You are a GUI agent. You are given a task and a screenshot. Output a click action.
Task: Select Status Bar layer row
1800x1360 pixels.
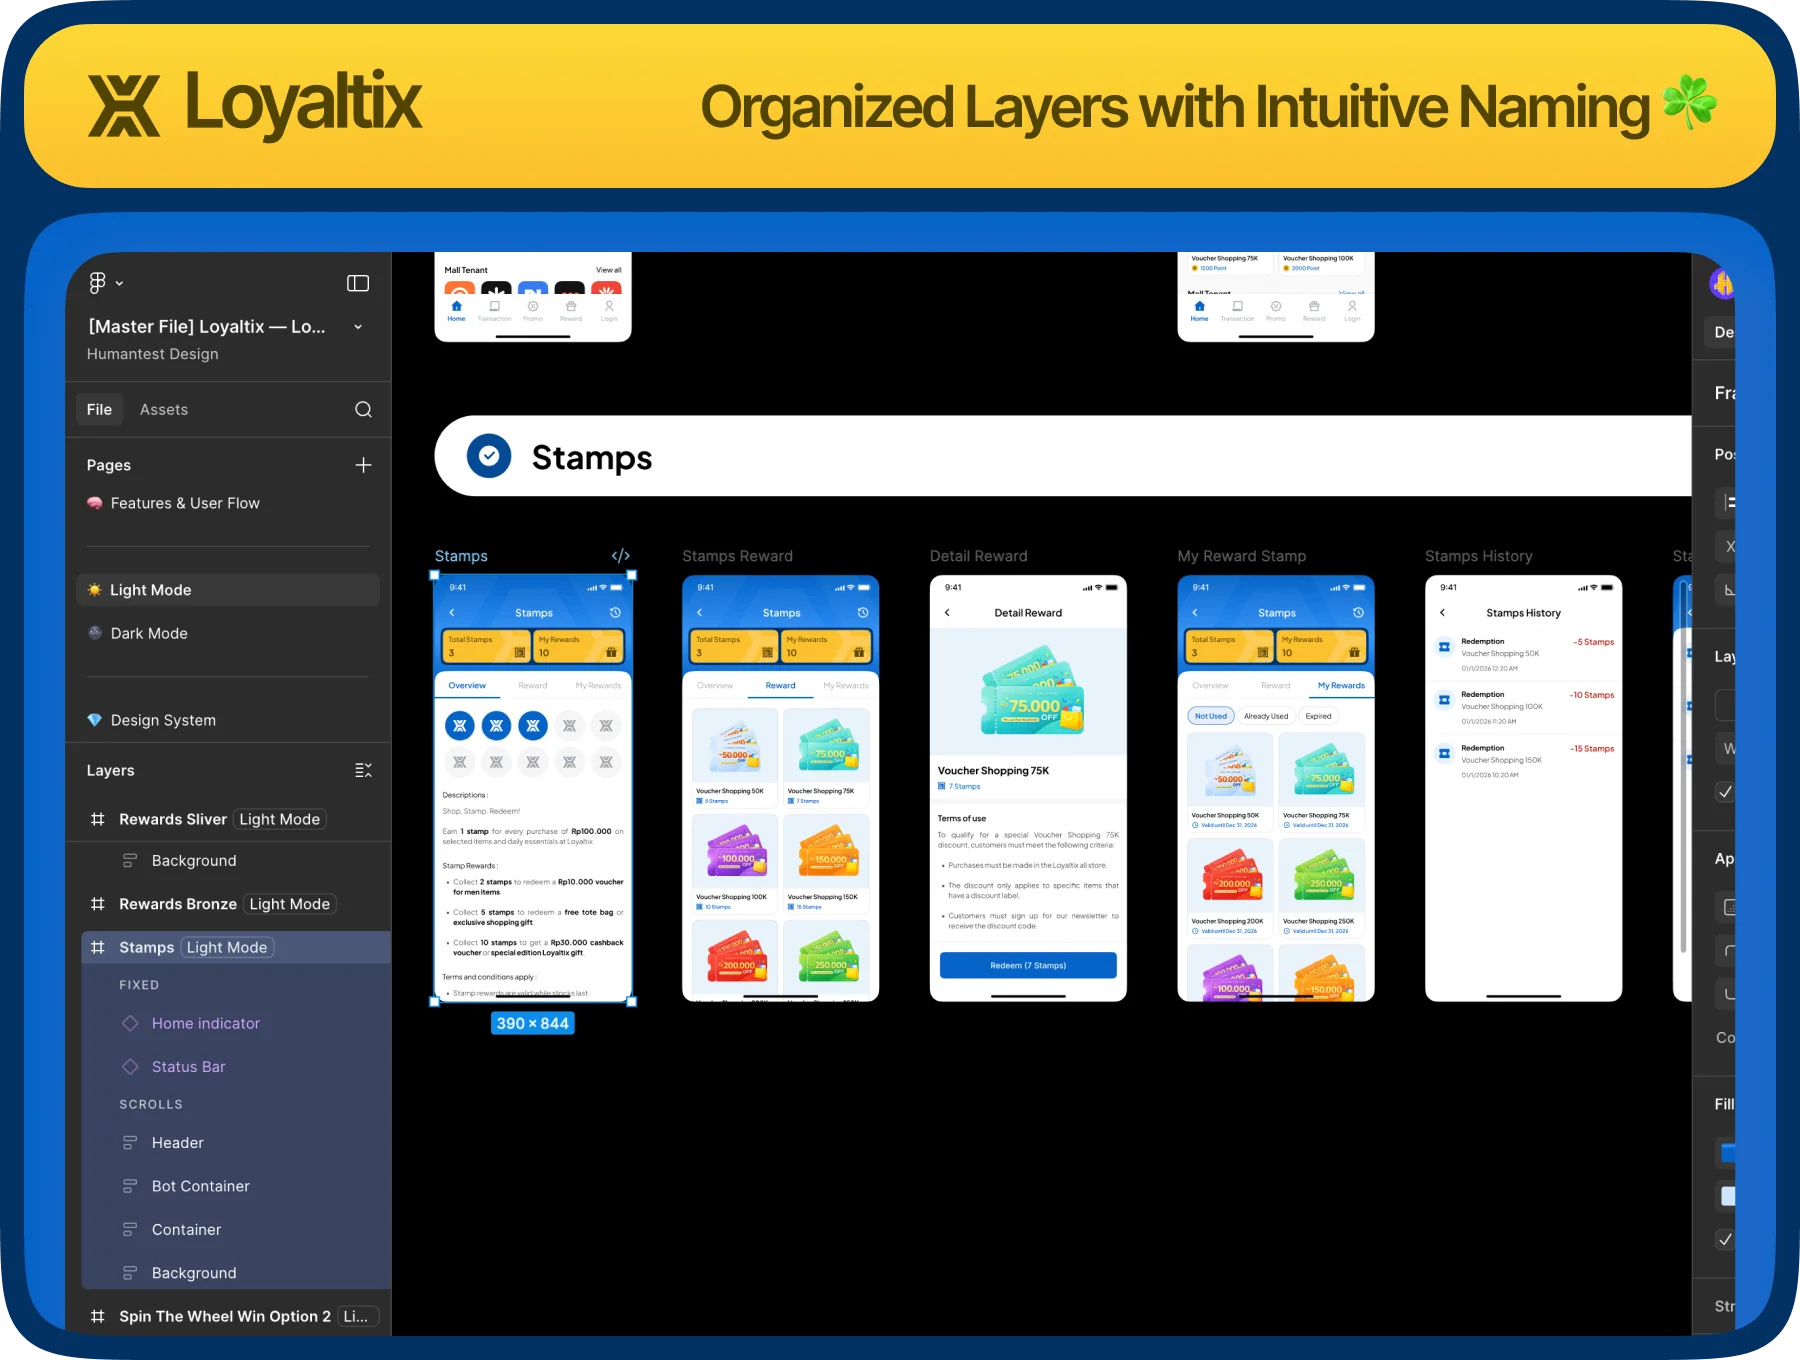pos(236,1067)
